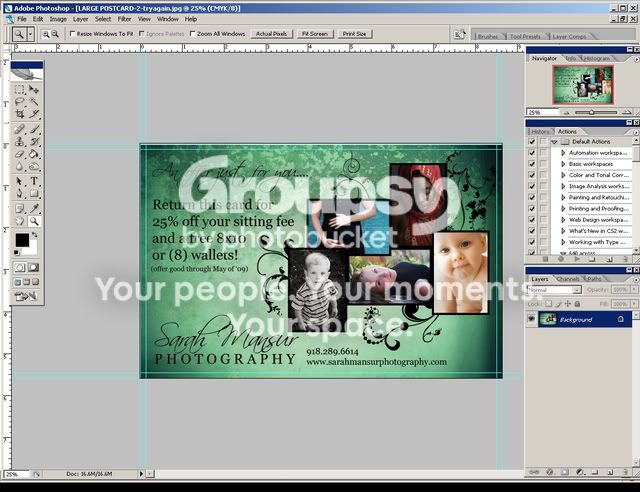Click the foreground color swatch
Viewport: 640px width, 492px height.
22,240
